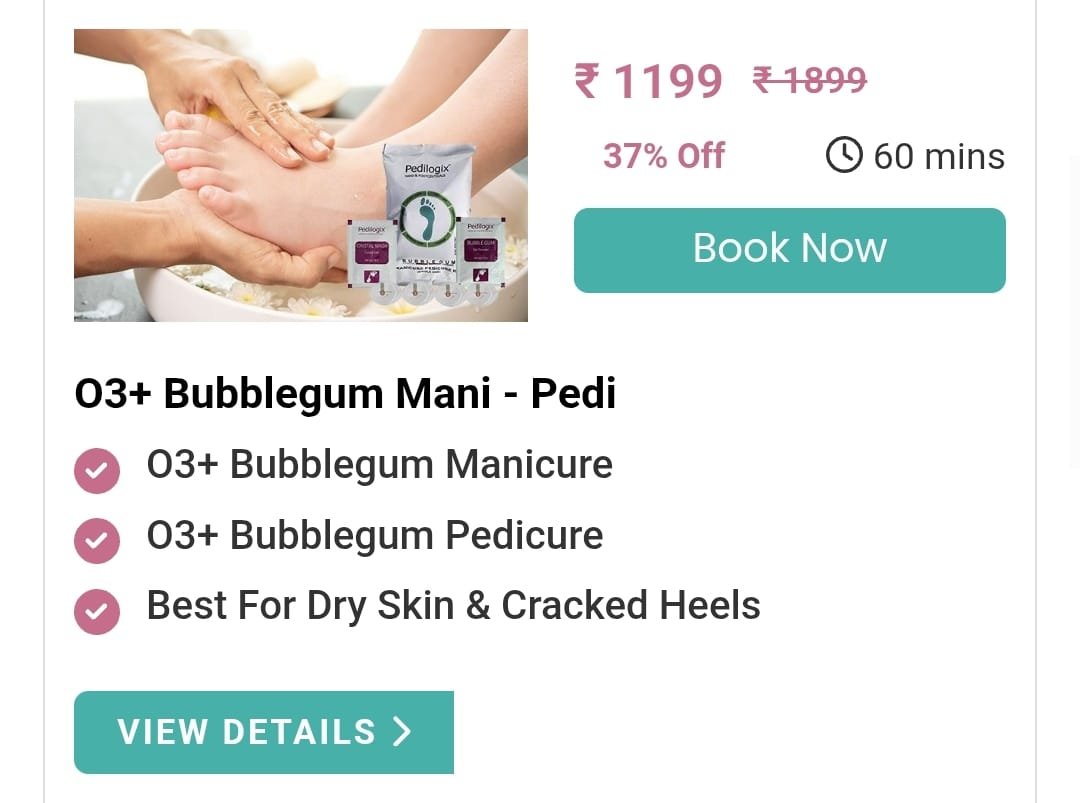Open the pedicure foot massage product image
The height and width of the screenshot is (803, 1080).
point(301,175)
